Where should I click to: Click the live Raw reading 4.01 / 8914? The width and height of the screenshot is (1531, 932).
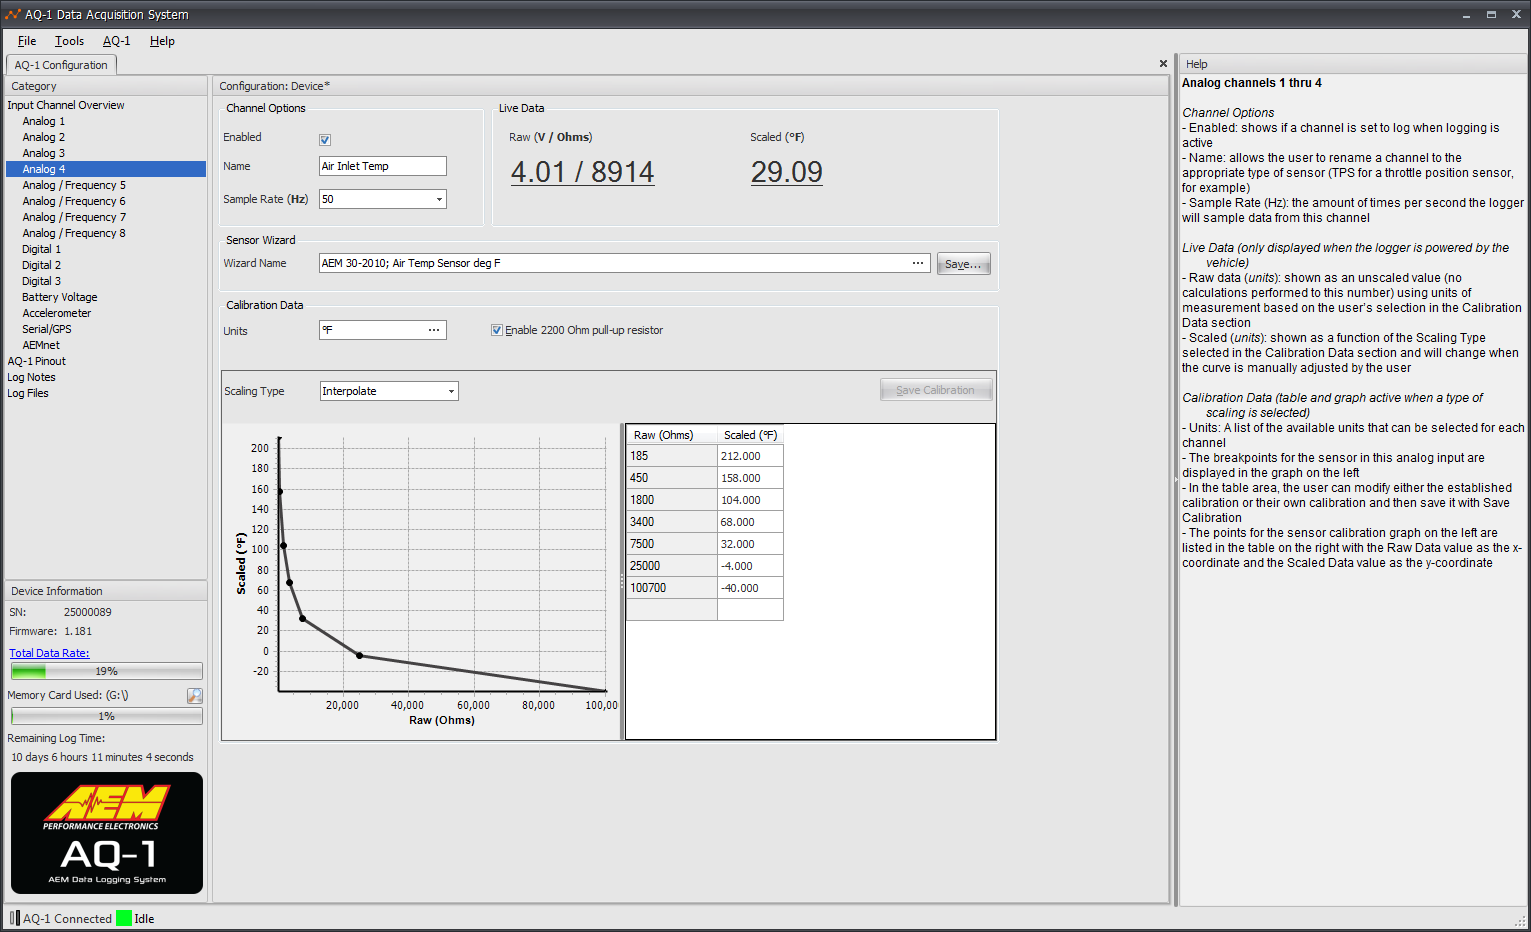pyautogui.click(x=582, y=172)
